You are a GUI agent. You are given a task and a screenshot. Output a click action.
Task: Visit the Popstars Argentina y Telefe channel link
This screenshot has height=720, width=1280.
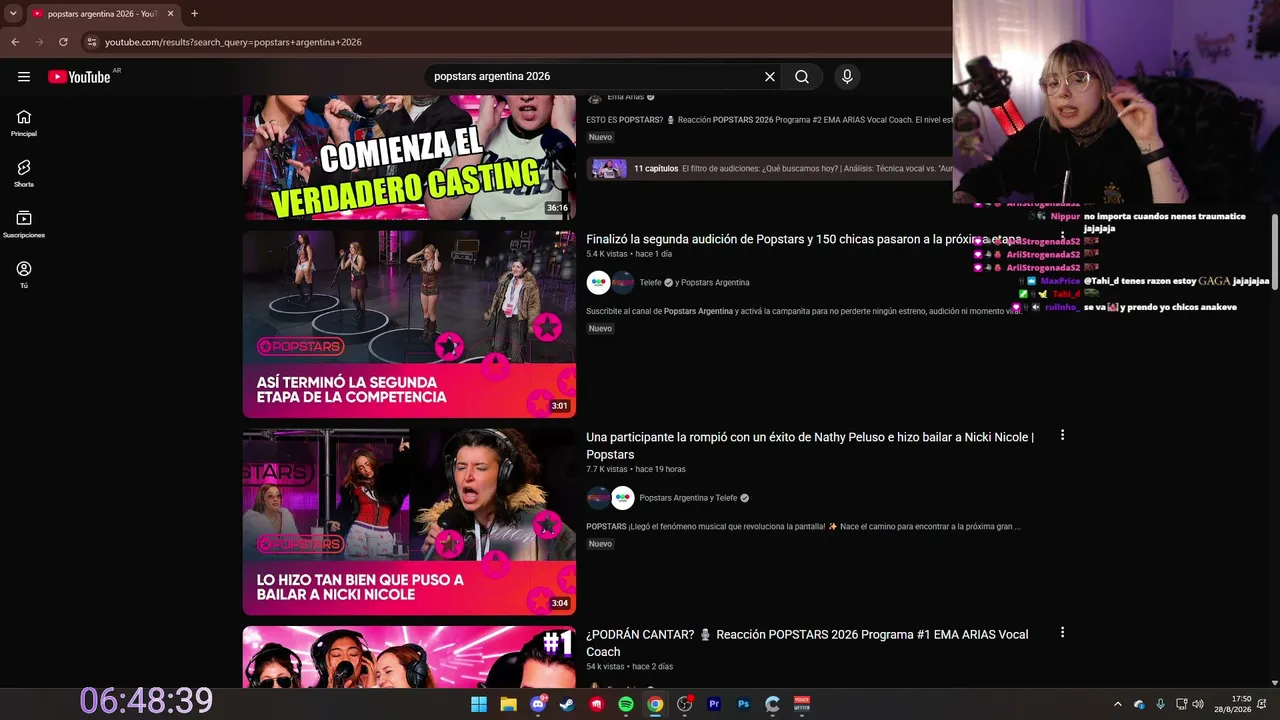coord(688,498)
